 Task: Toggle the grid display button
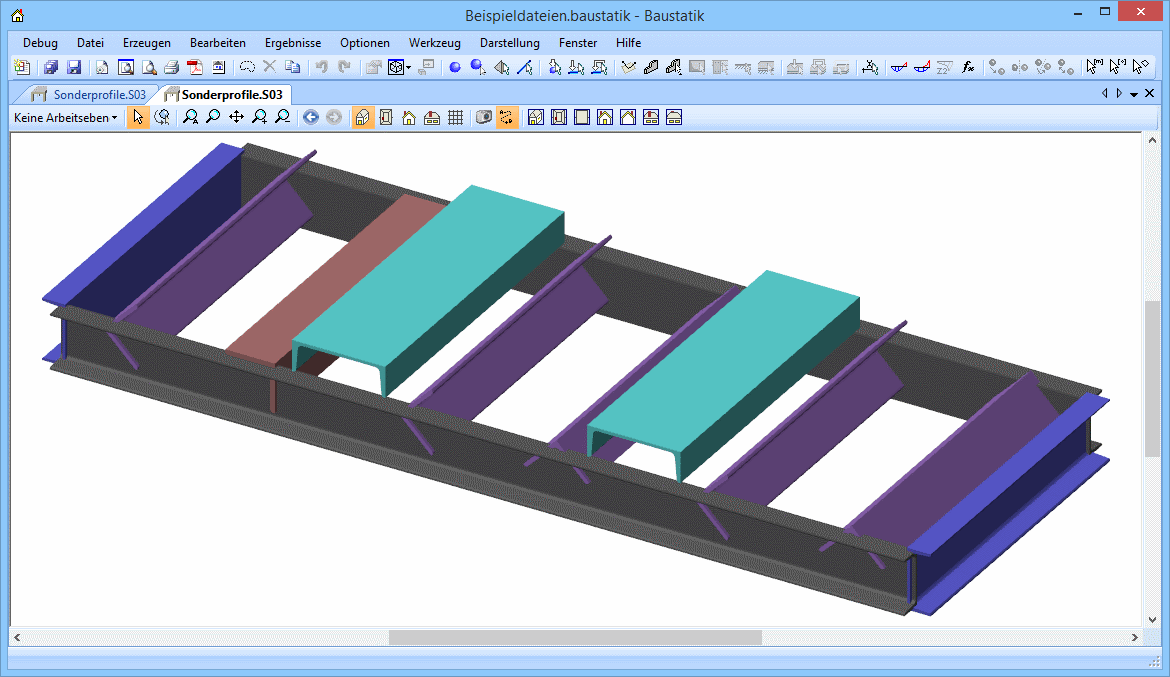[x=455, y=118]
